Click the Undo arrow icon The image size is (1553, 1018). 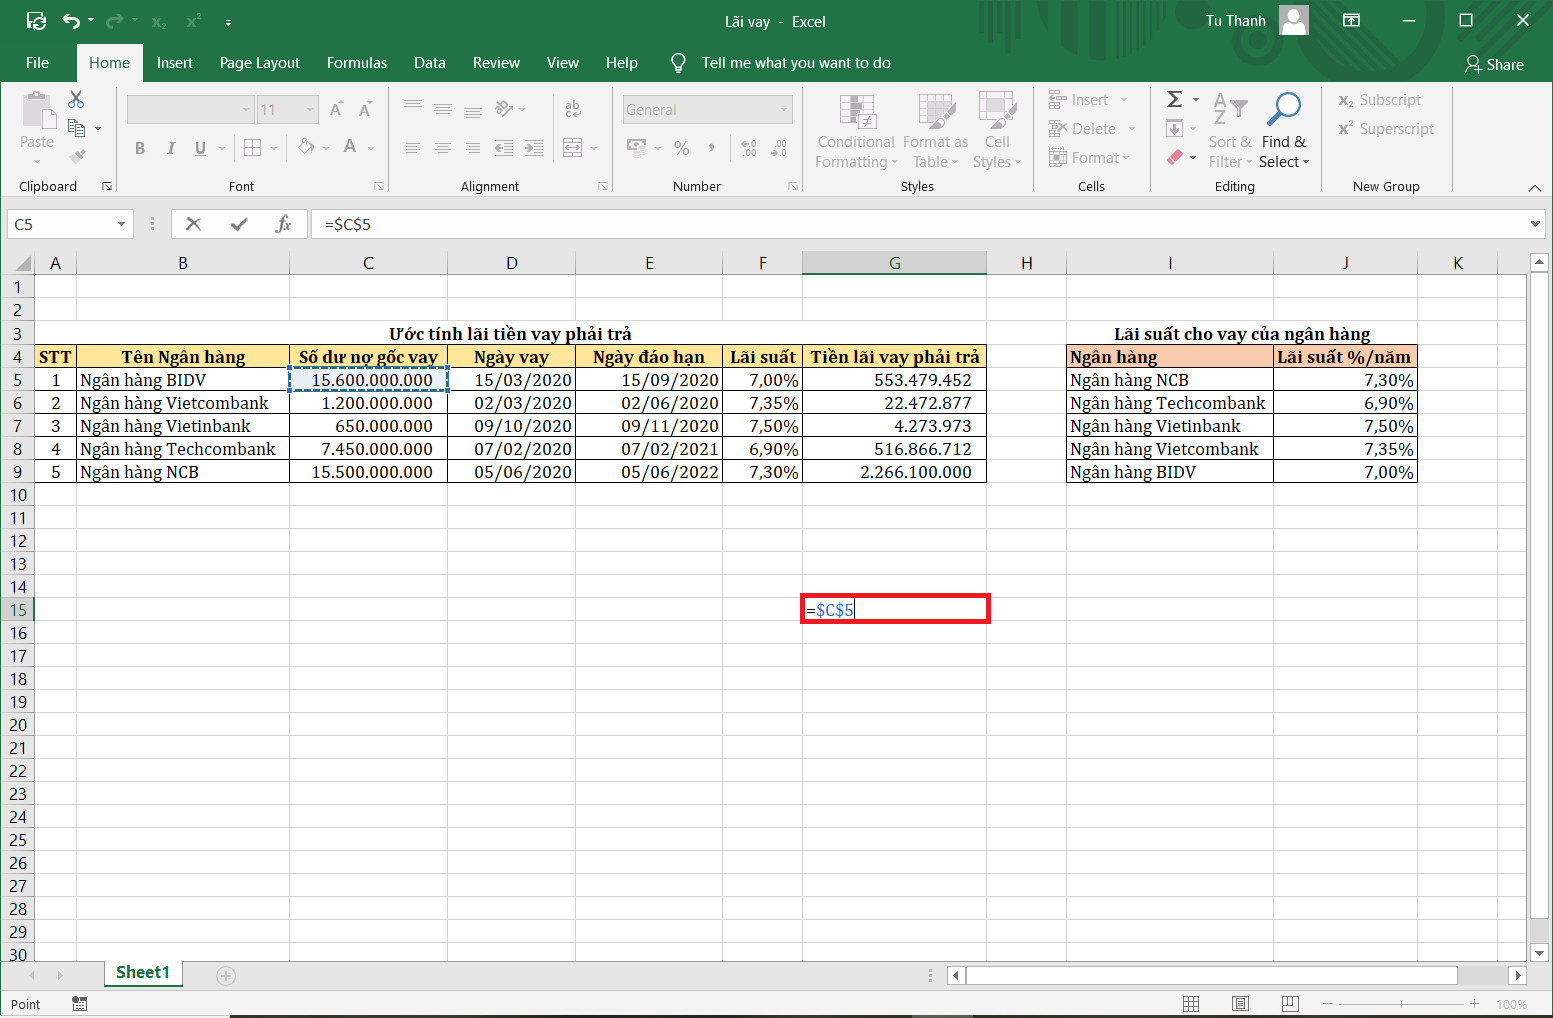[x=70, y=21]
